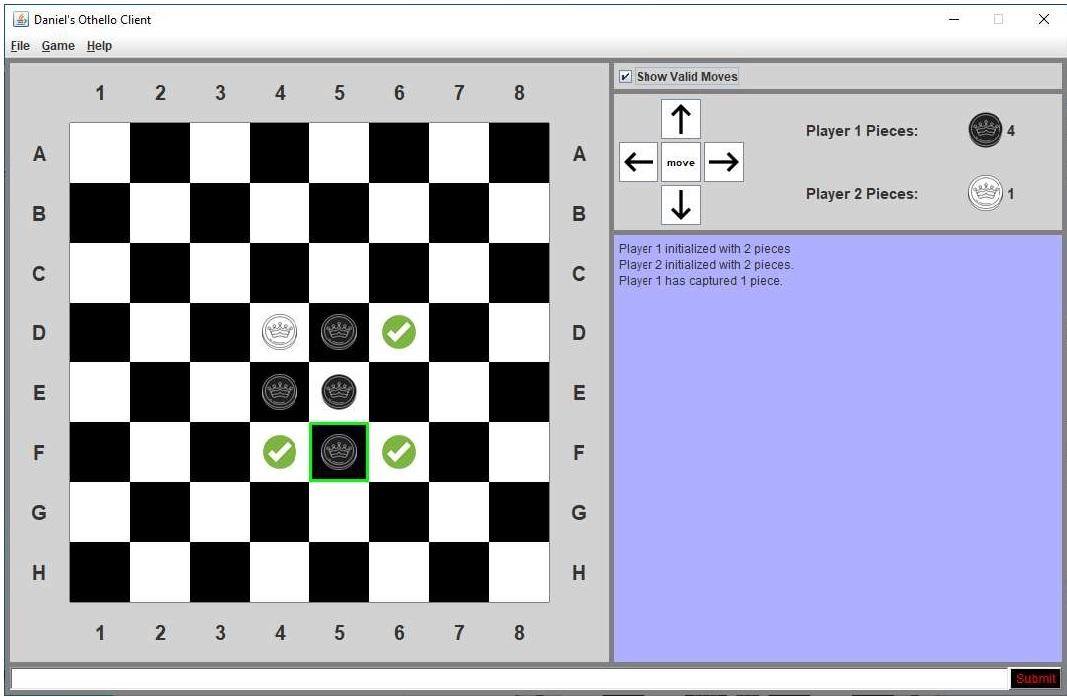Click the left arrow move button
Image resolution: width=1067 pixels, height=697 pixels.
(639, 162)
